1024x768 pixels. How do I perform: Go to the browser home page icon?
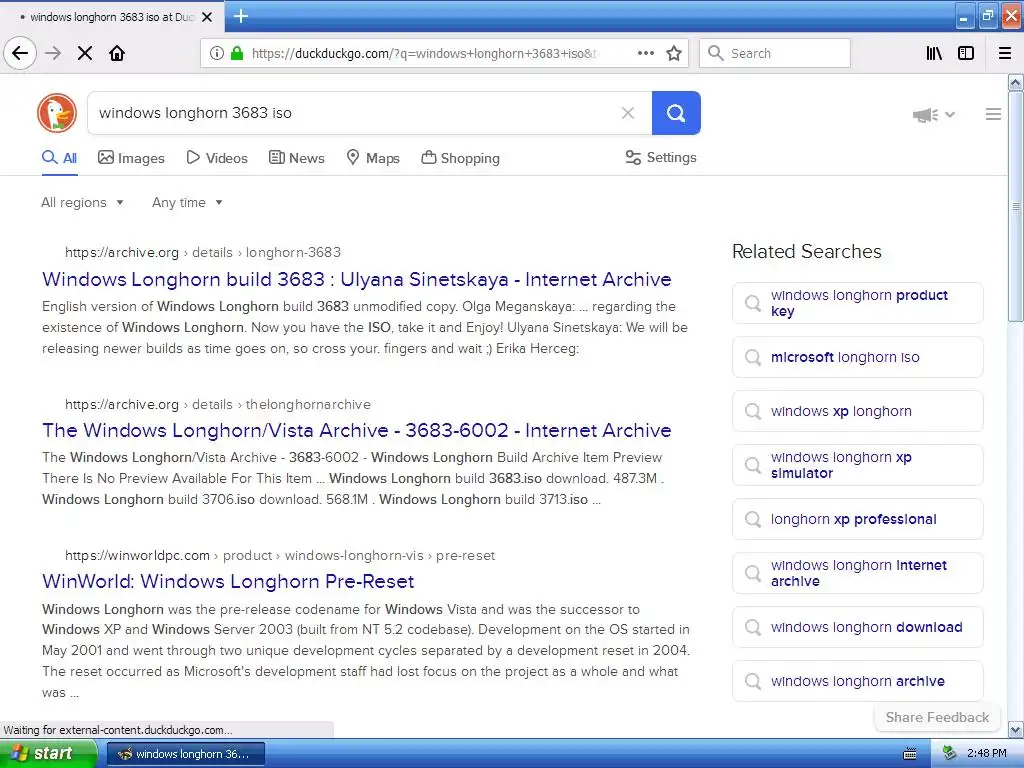117,53
